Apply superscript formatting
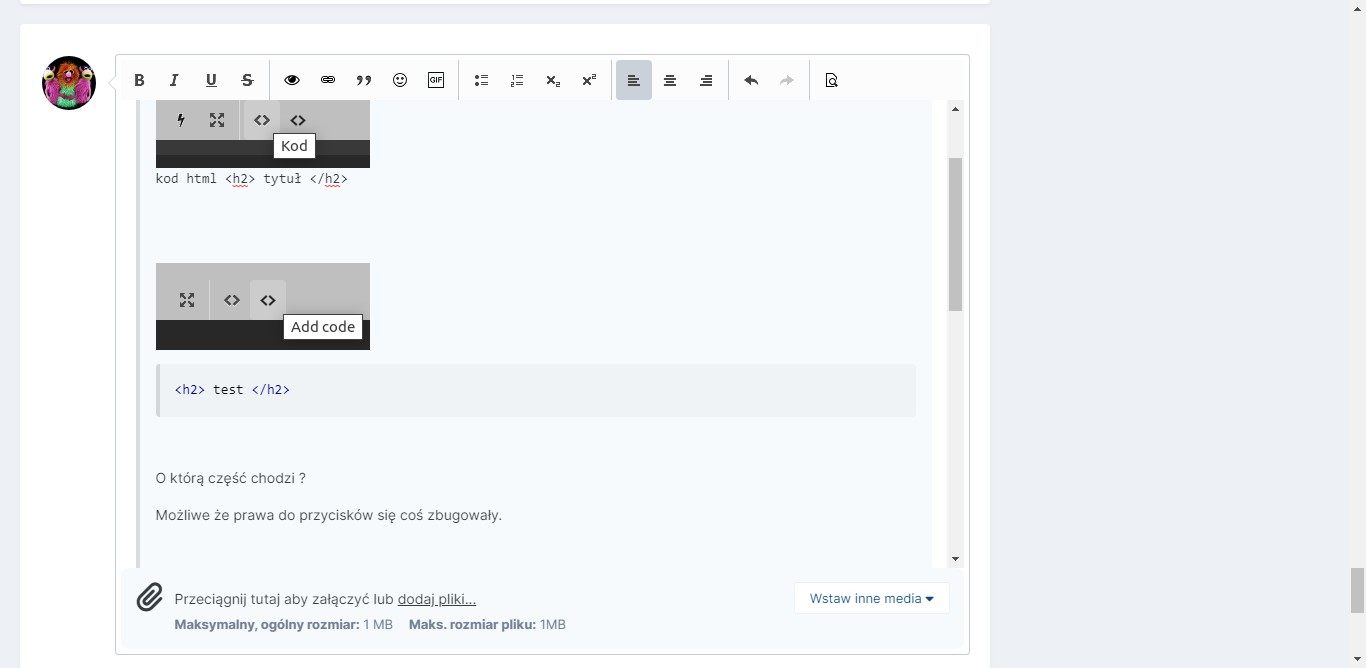 point(589,80)
